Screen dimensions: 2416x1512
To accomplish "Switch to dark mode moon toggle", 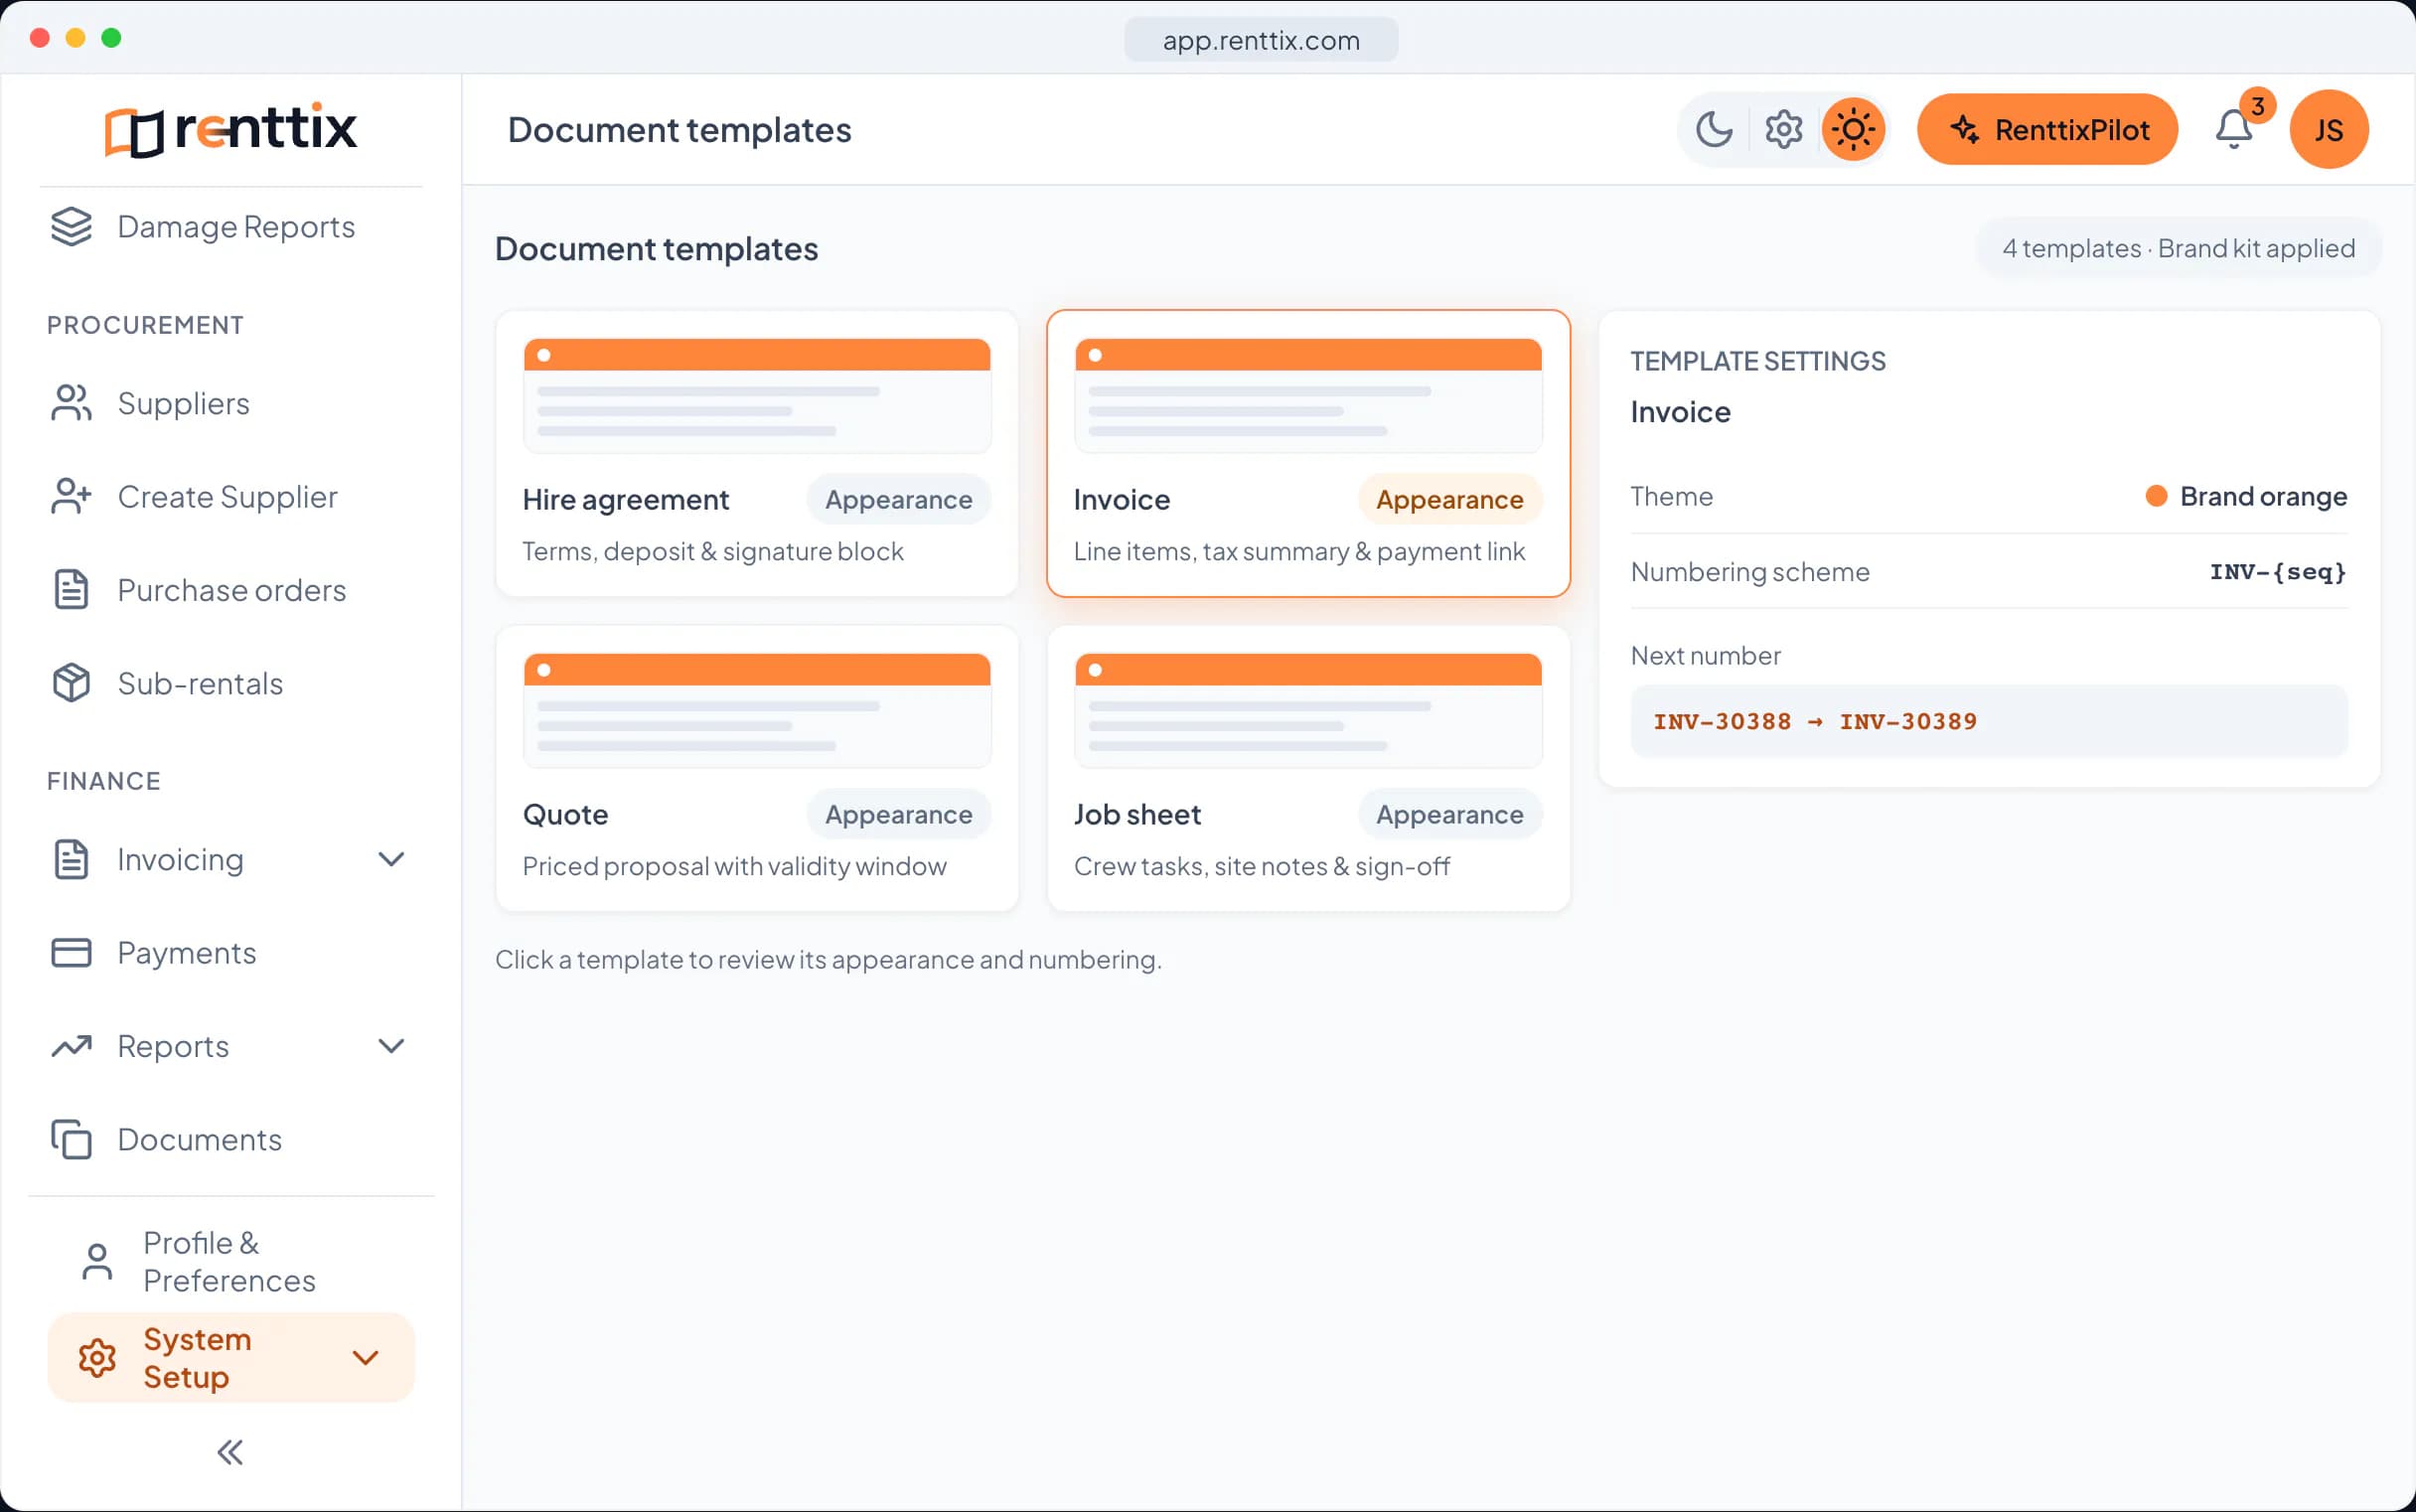I will pyautogui.click(x=1715, y=129).
